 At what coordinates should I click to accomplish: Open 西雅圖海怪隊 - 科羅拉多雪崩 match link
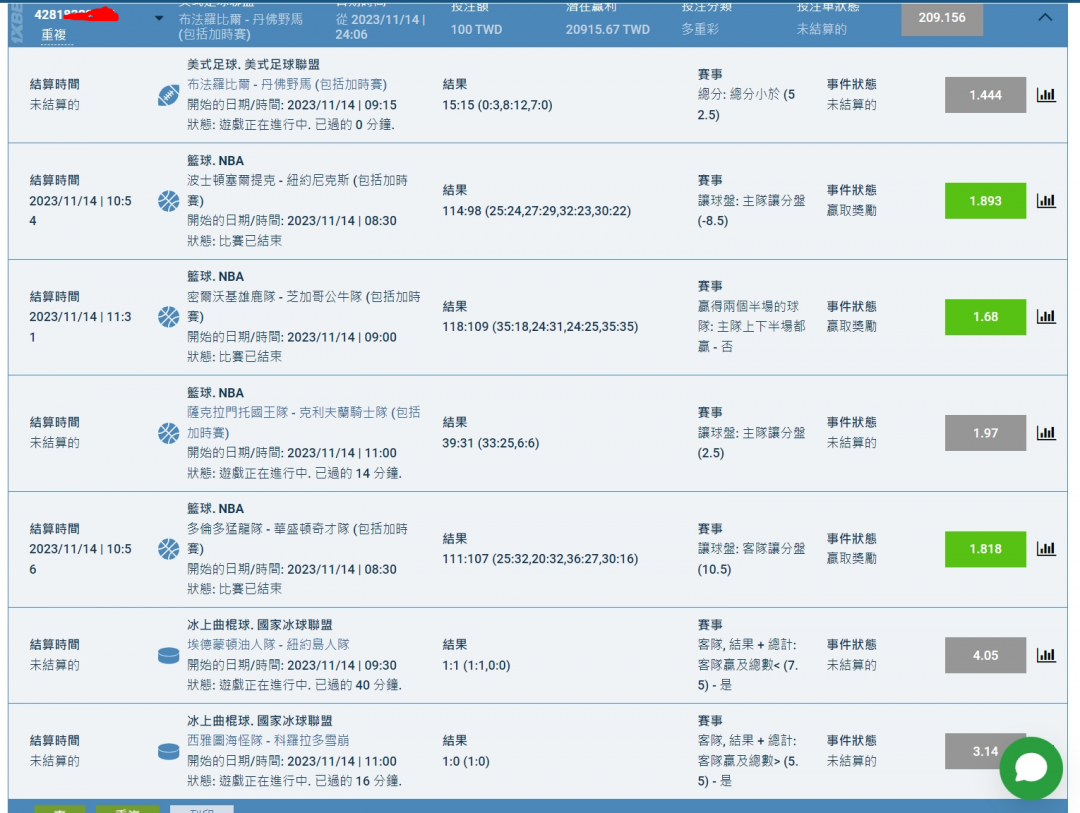[x=268, y=740]
